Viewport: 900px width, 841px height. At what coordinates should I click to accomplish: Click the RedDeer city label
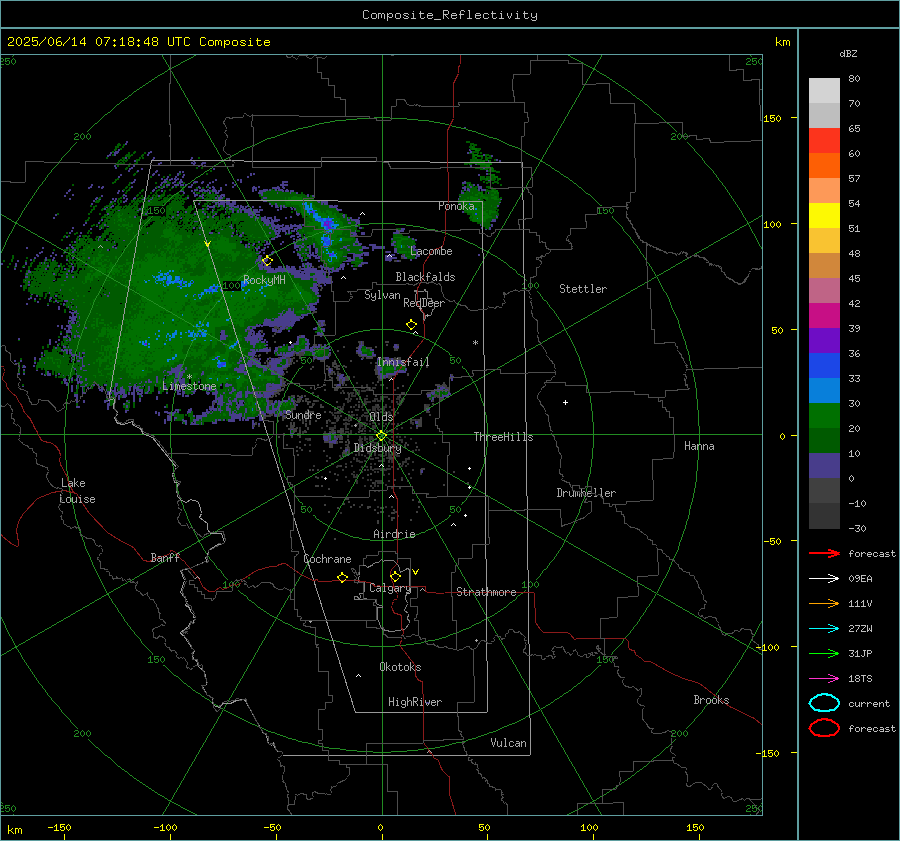point(424,303)
